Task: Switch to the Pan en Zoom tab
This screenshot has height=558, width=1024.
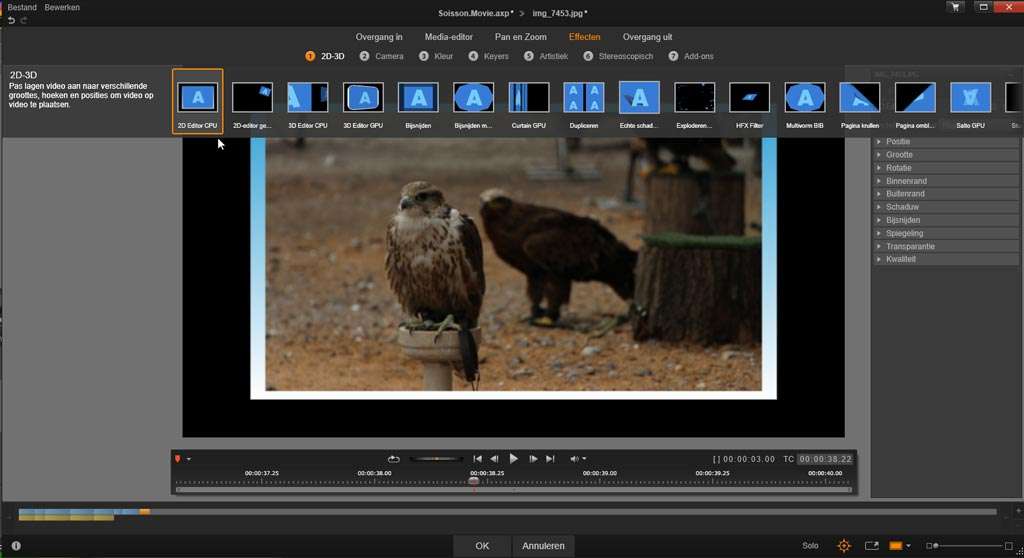Action: tap(519, 37)
